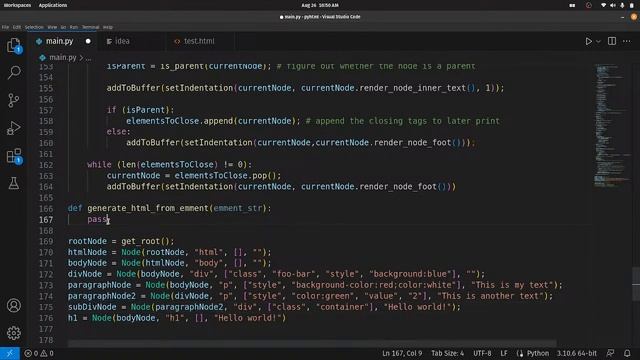The image size is (640, 360).
Task: Click the feedback icon in status bar
Action: pos(610,353)
